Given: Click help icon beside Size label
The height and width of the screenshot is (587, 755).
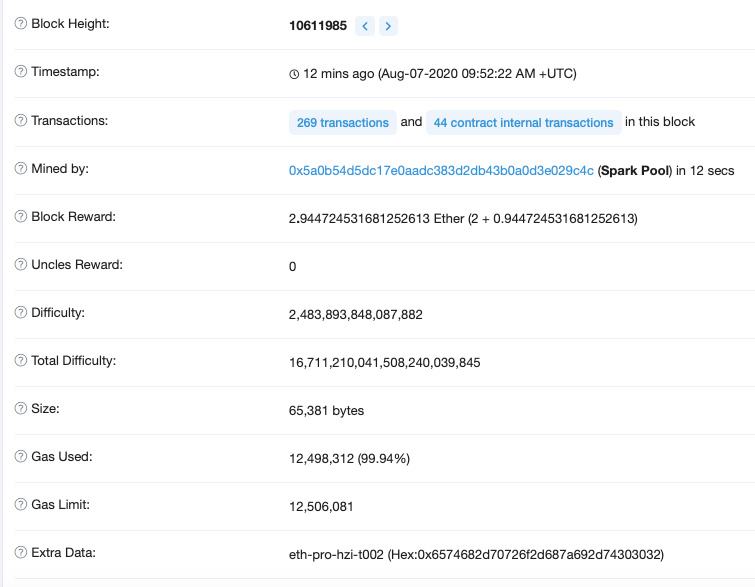Looking at the screenshot, I should [21, 409].
